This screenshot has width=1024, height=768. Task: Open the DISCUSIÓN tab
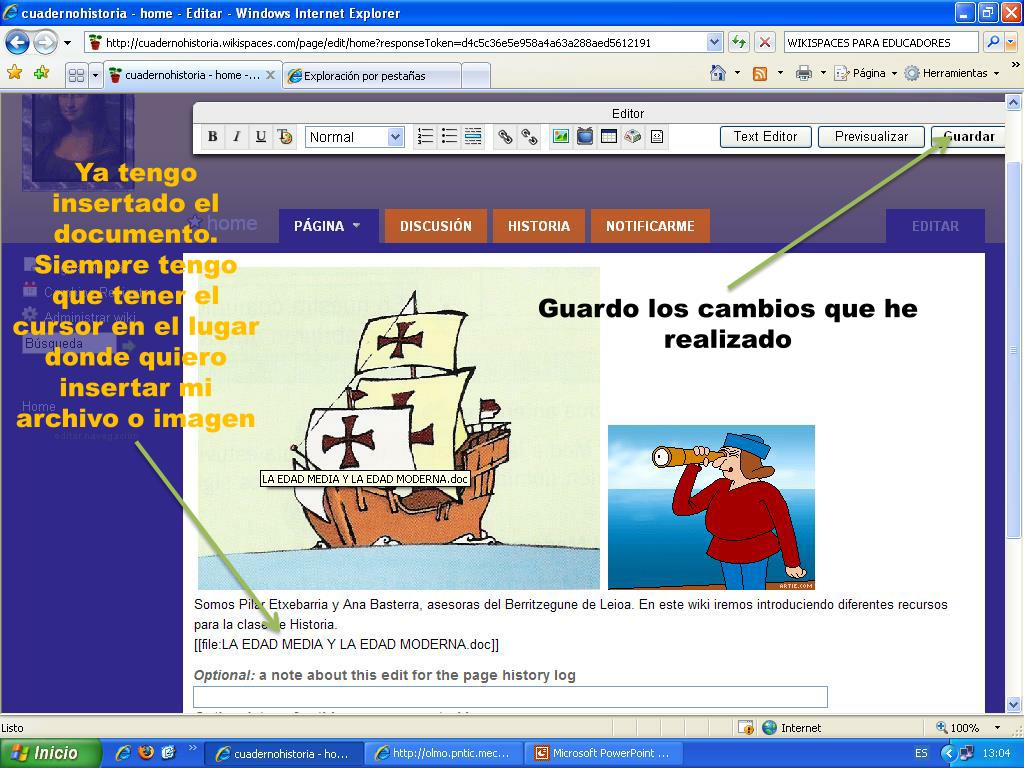click(436, 226)
